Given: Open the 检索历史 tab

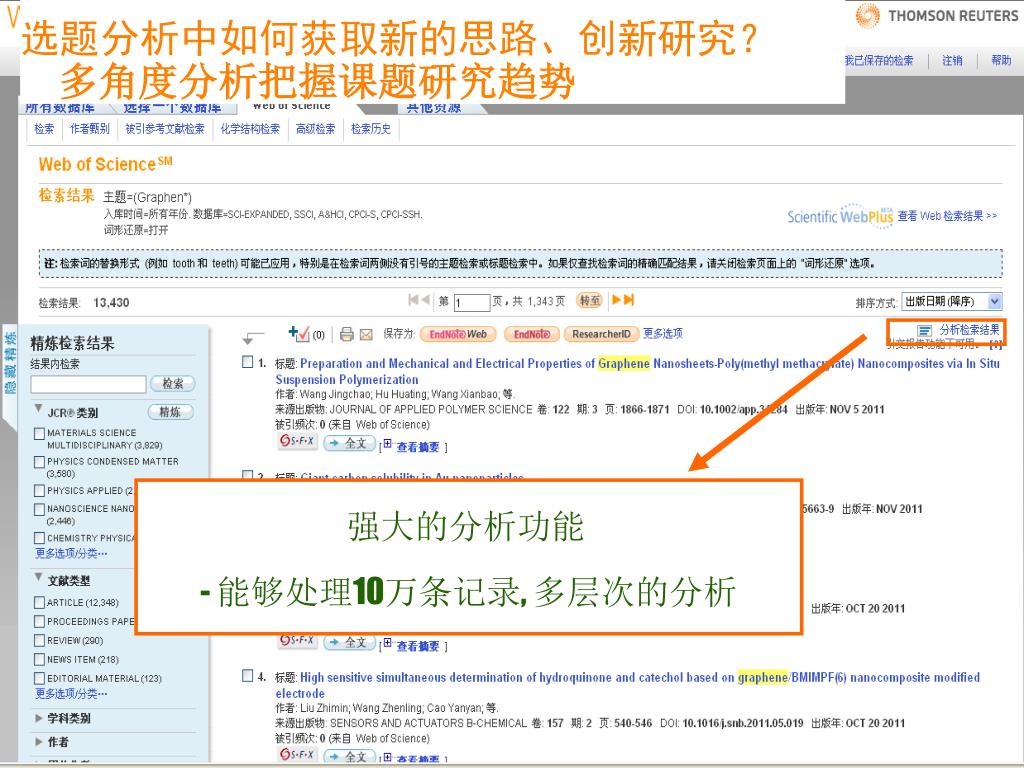Looking at the screenshot, I should coord(371,129).
